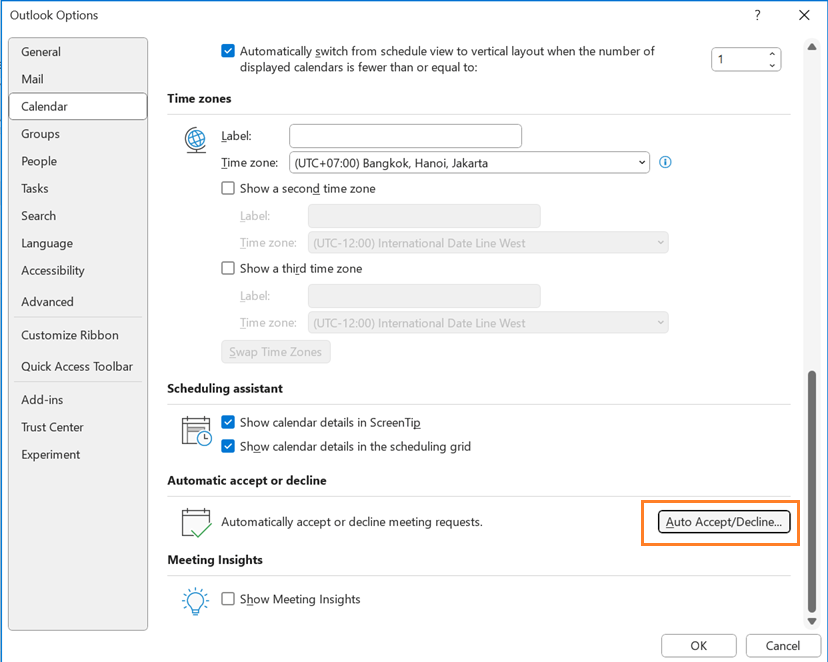Click the vertical scrollbar thumb

(x=812, y=491)
